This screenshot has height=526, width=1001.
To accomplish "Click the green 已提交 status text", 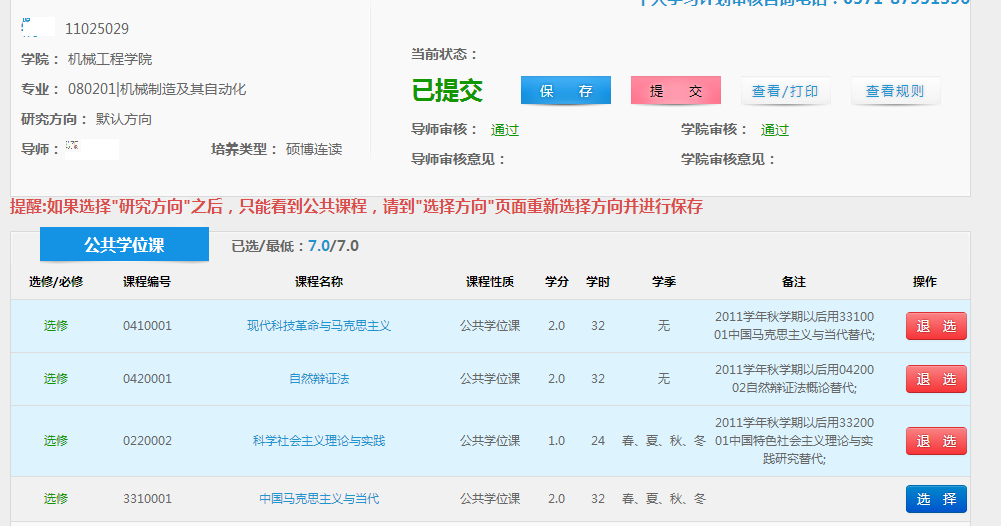I will click(447, 91).
